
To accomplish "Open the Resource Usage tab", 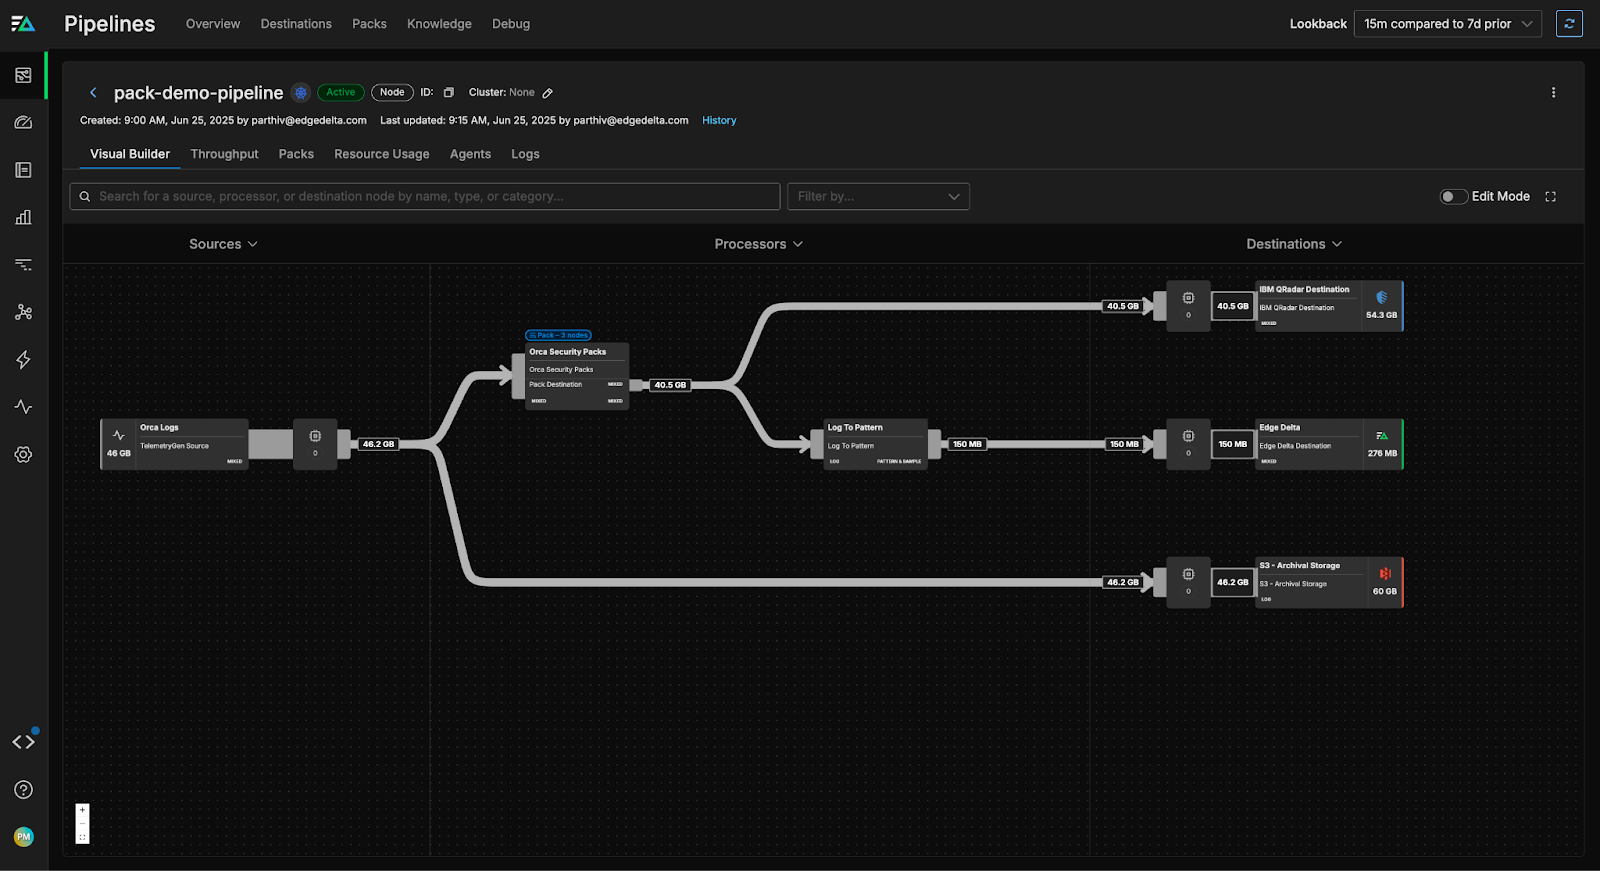I will click(x=381, y=154).
